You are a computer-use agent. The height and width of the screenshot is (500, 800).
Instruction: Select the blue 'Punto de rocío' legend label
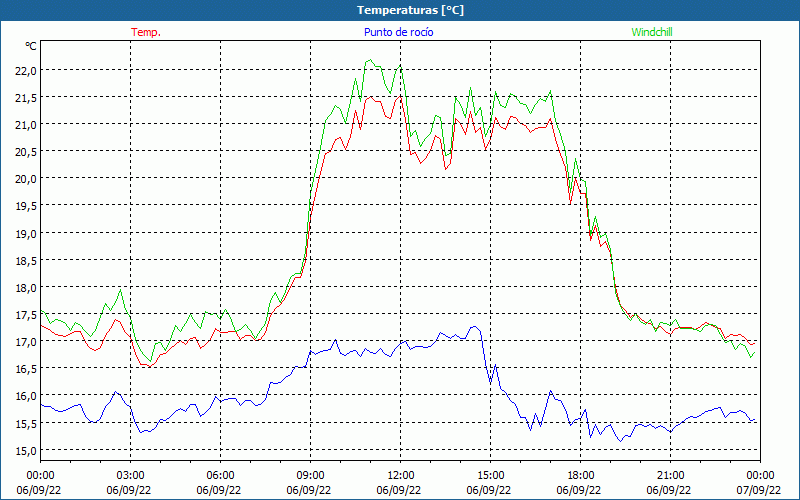(398, 32)
